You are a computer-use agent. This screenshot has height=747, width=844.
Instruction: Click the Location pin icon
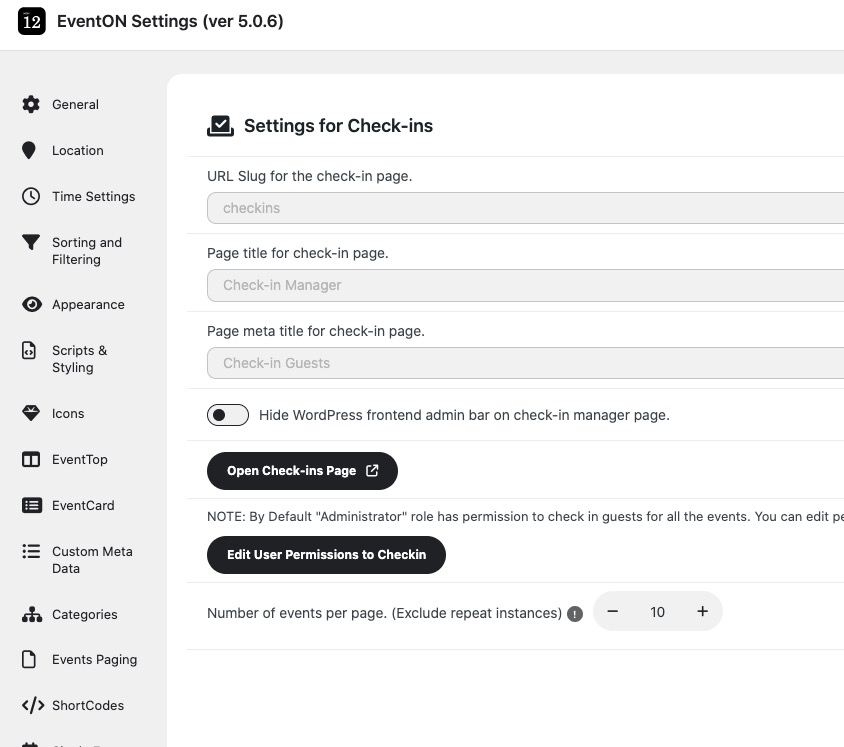[x=31, y=150]
